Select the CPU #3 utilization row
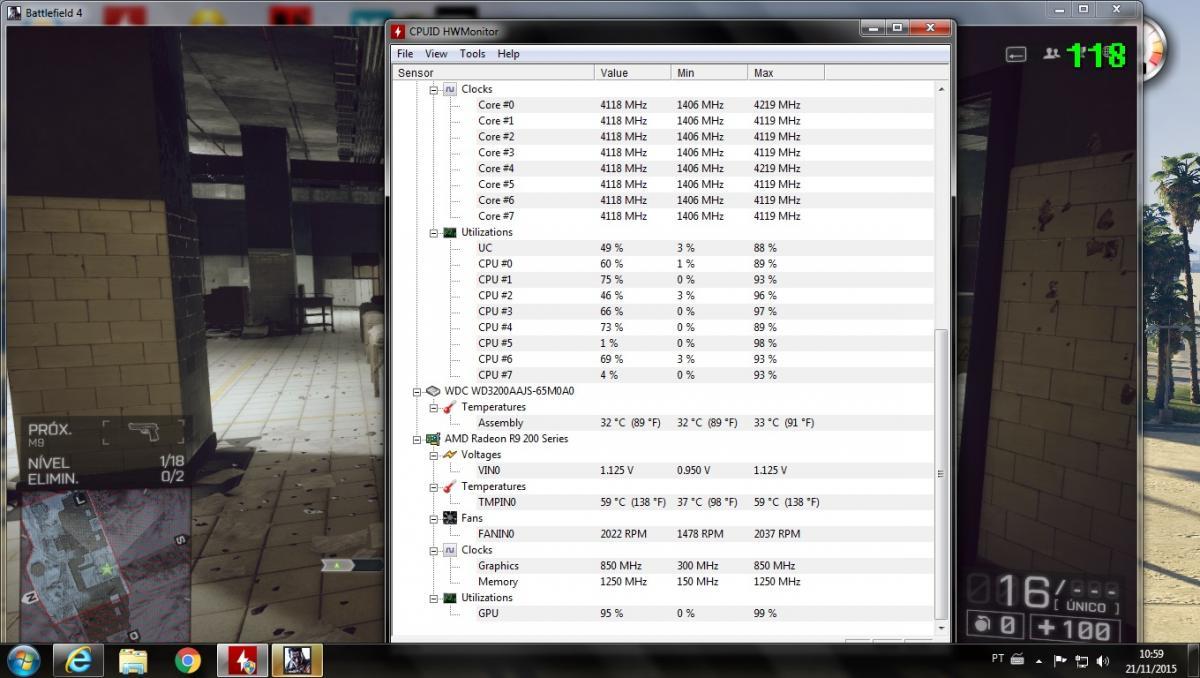The height and width of the screenshot is (678, 1200). click(x=664, y=311)
